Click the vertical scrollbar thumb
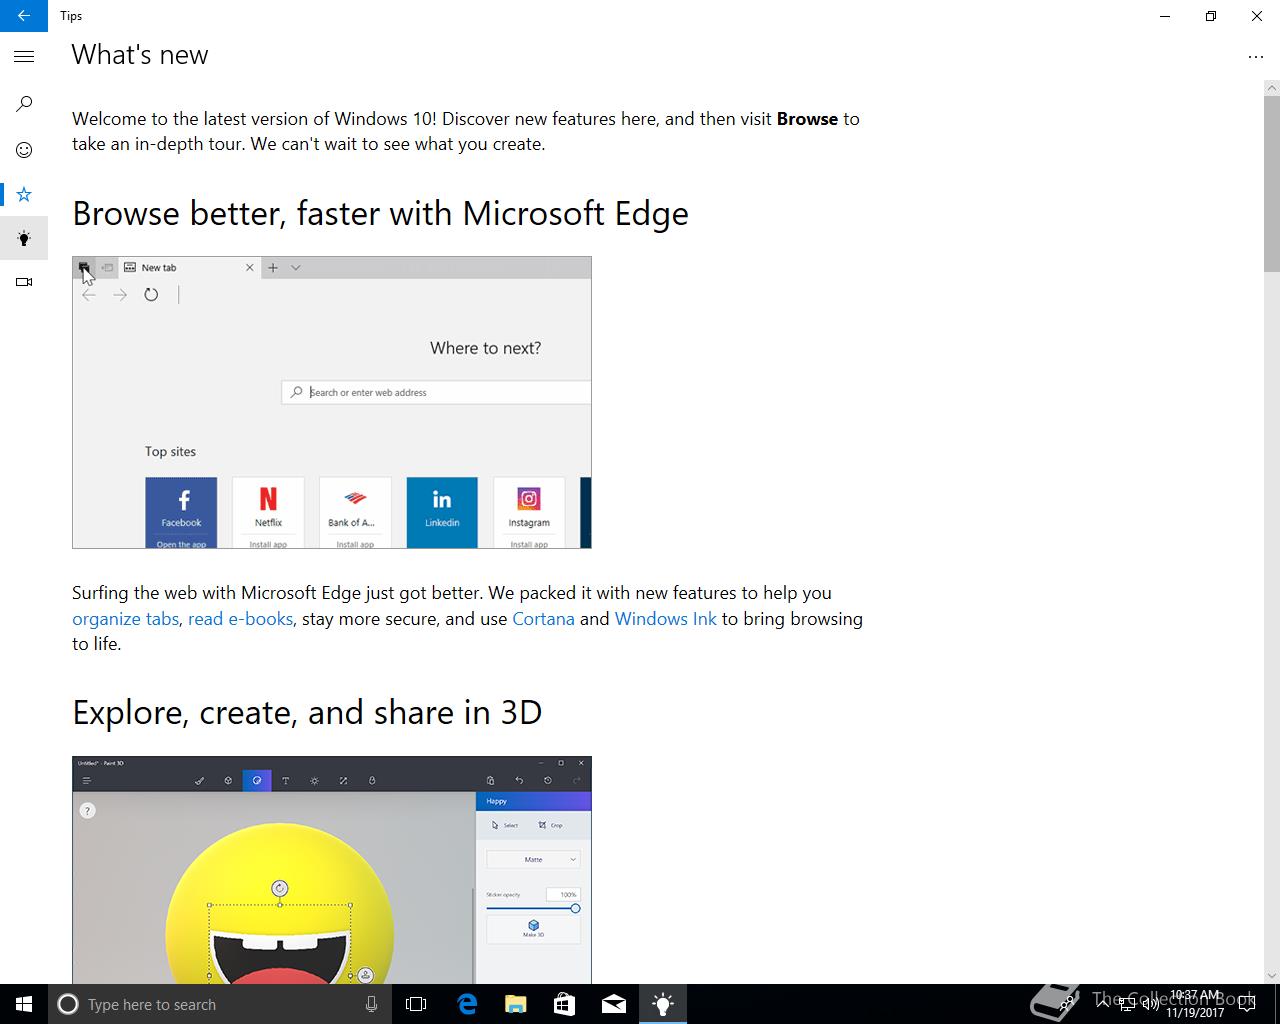Screen dimensions: 1280x1024 click(x=1271, y=184)
